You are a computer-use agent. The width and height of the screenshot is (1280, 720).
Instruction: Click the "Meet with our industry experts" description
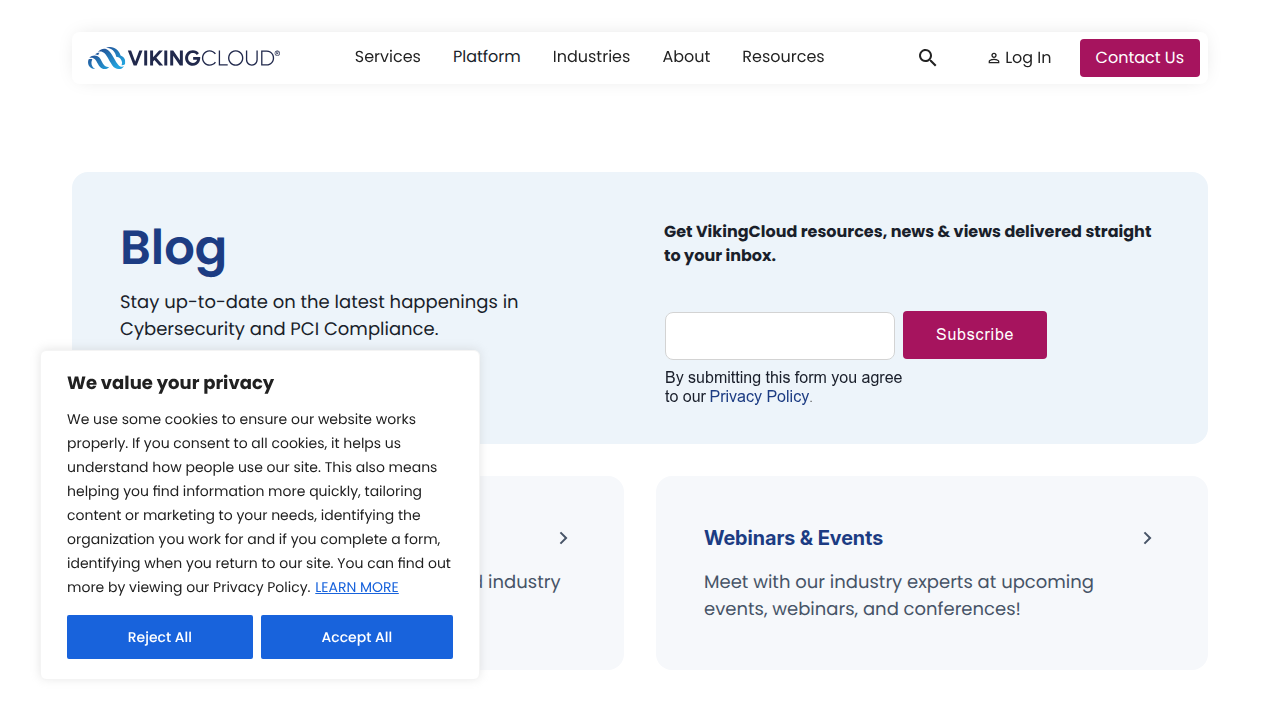[x=899, y=595]
